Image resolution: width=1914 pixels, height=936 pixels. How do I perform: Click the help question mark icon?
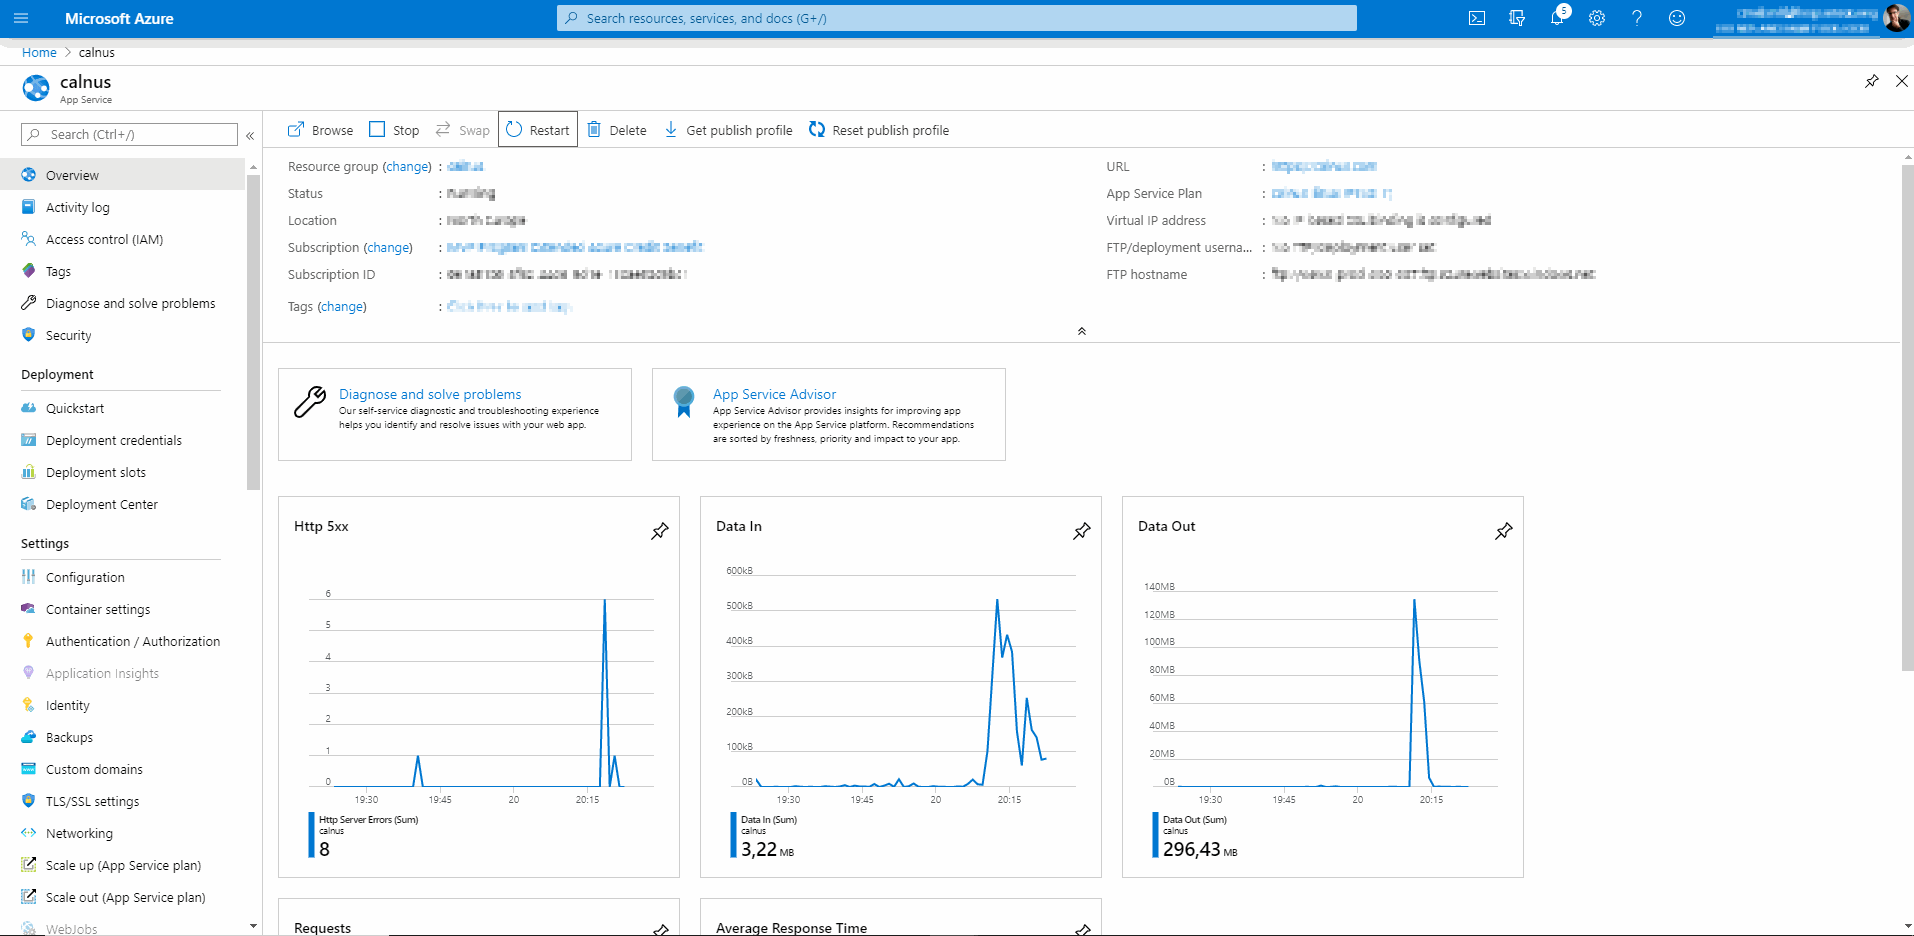point(1637,18)
